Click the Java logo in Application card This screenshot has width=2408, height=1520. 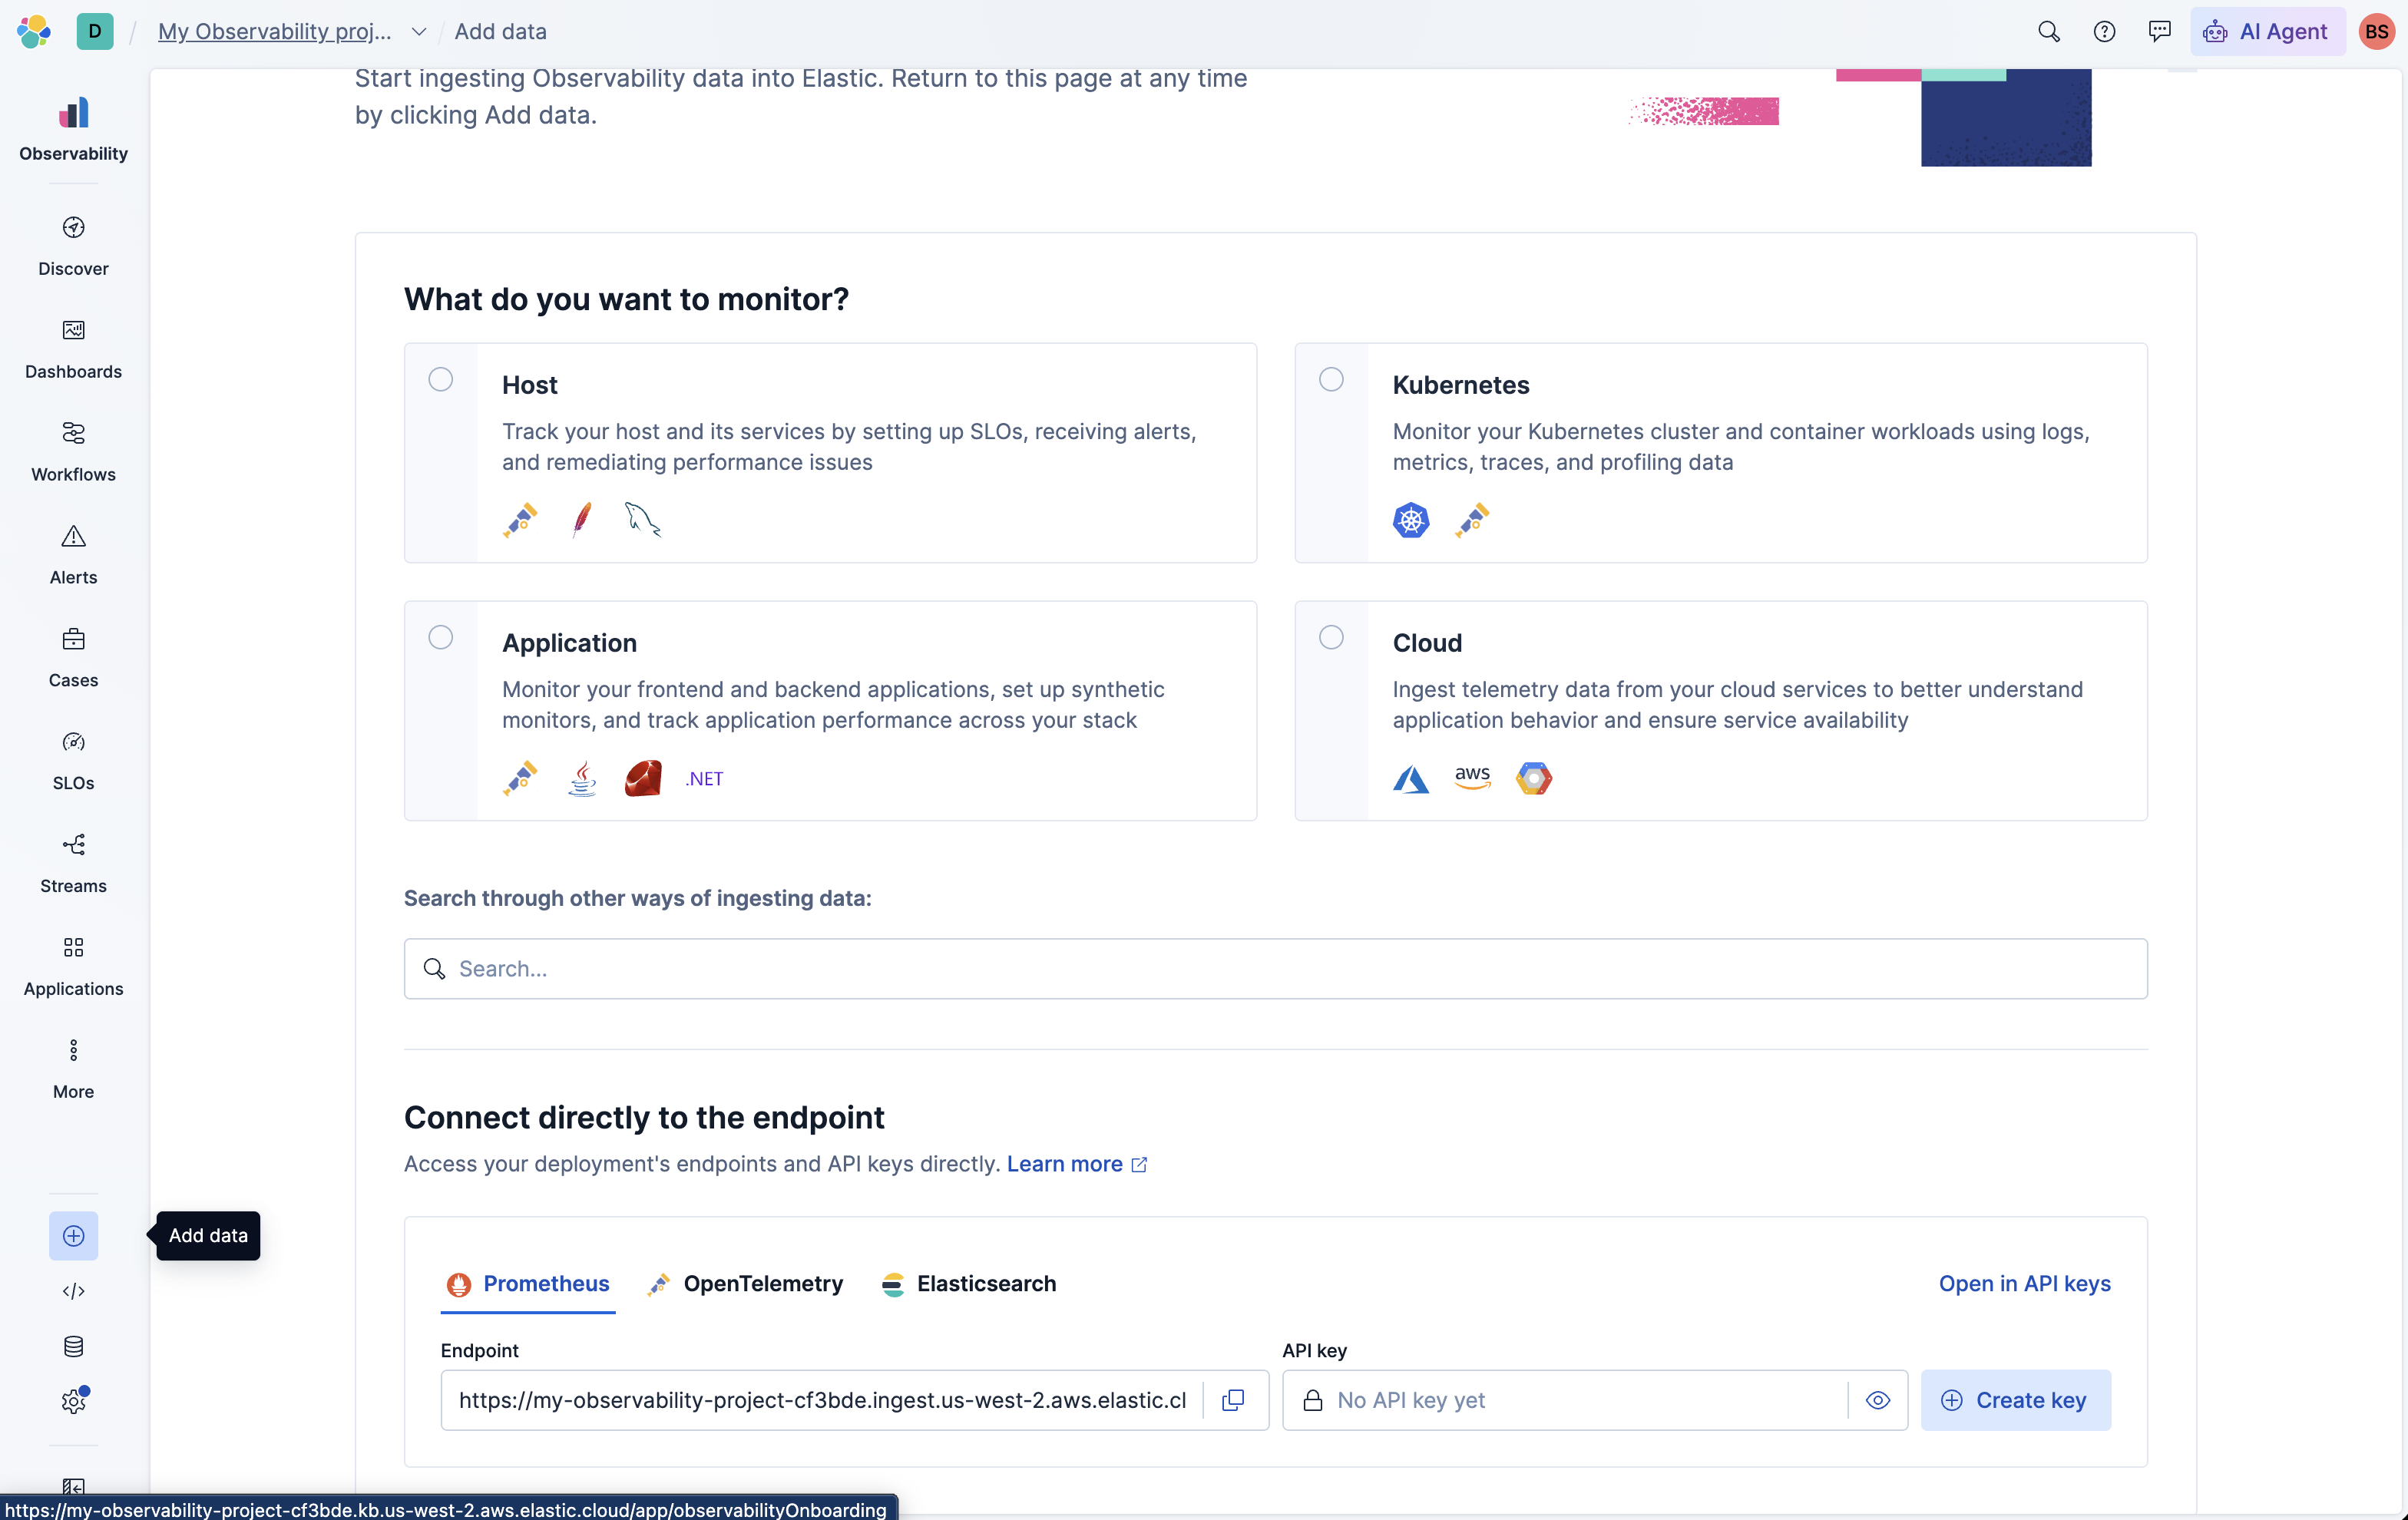click(582, 778)
